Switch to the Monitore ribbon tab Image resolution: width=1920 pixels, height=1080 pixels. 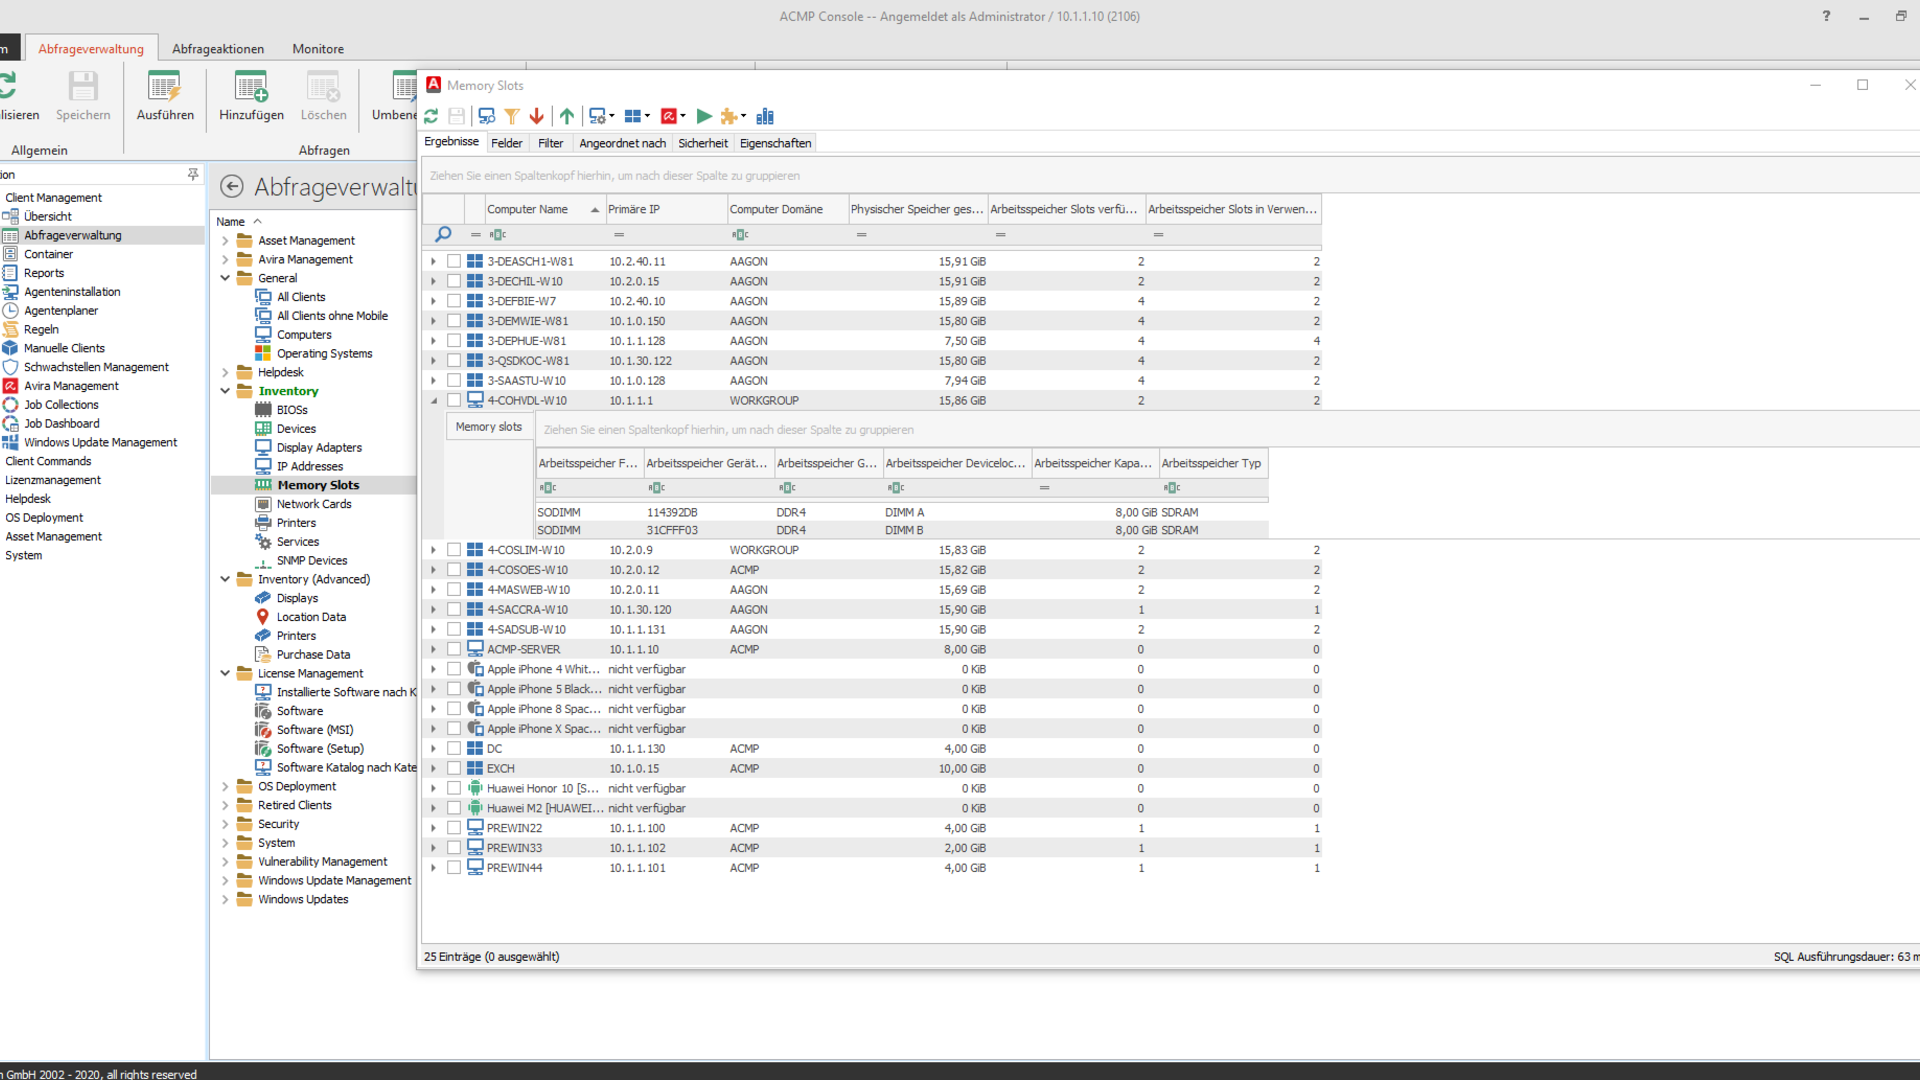[x=318, y=49]
